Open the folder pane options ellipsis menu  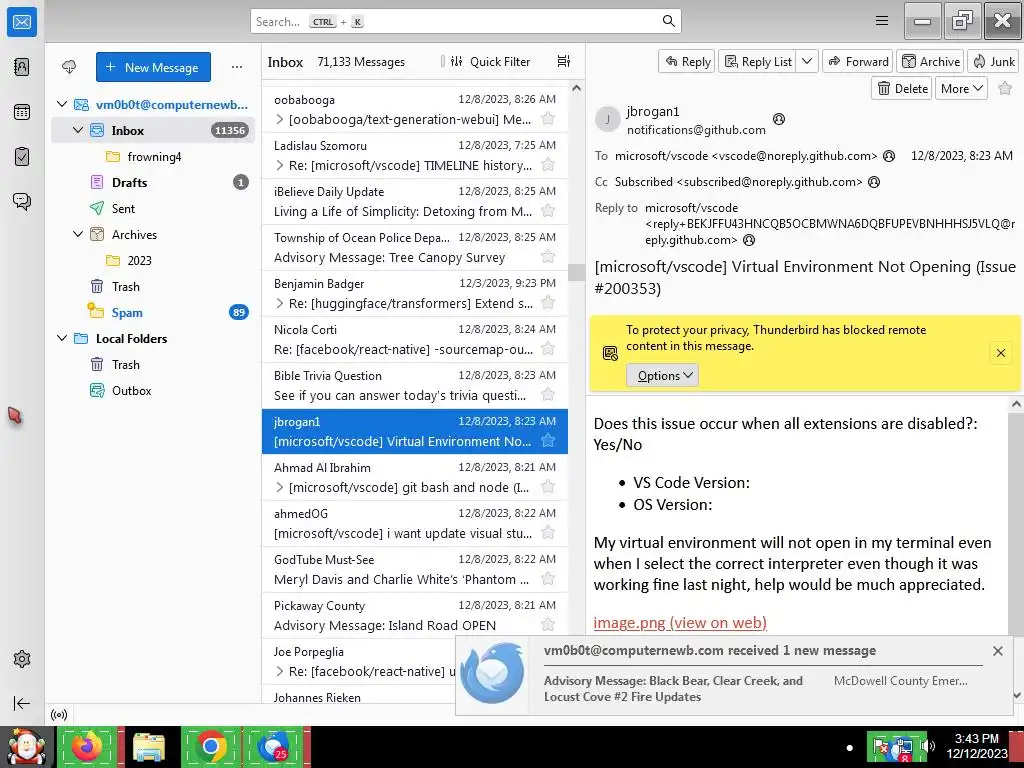[237, 67]
